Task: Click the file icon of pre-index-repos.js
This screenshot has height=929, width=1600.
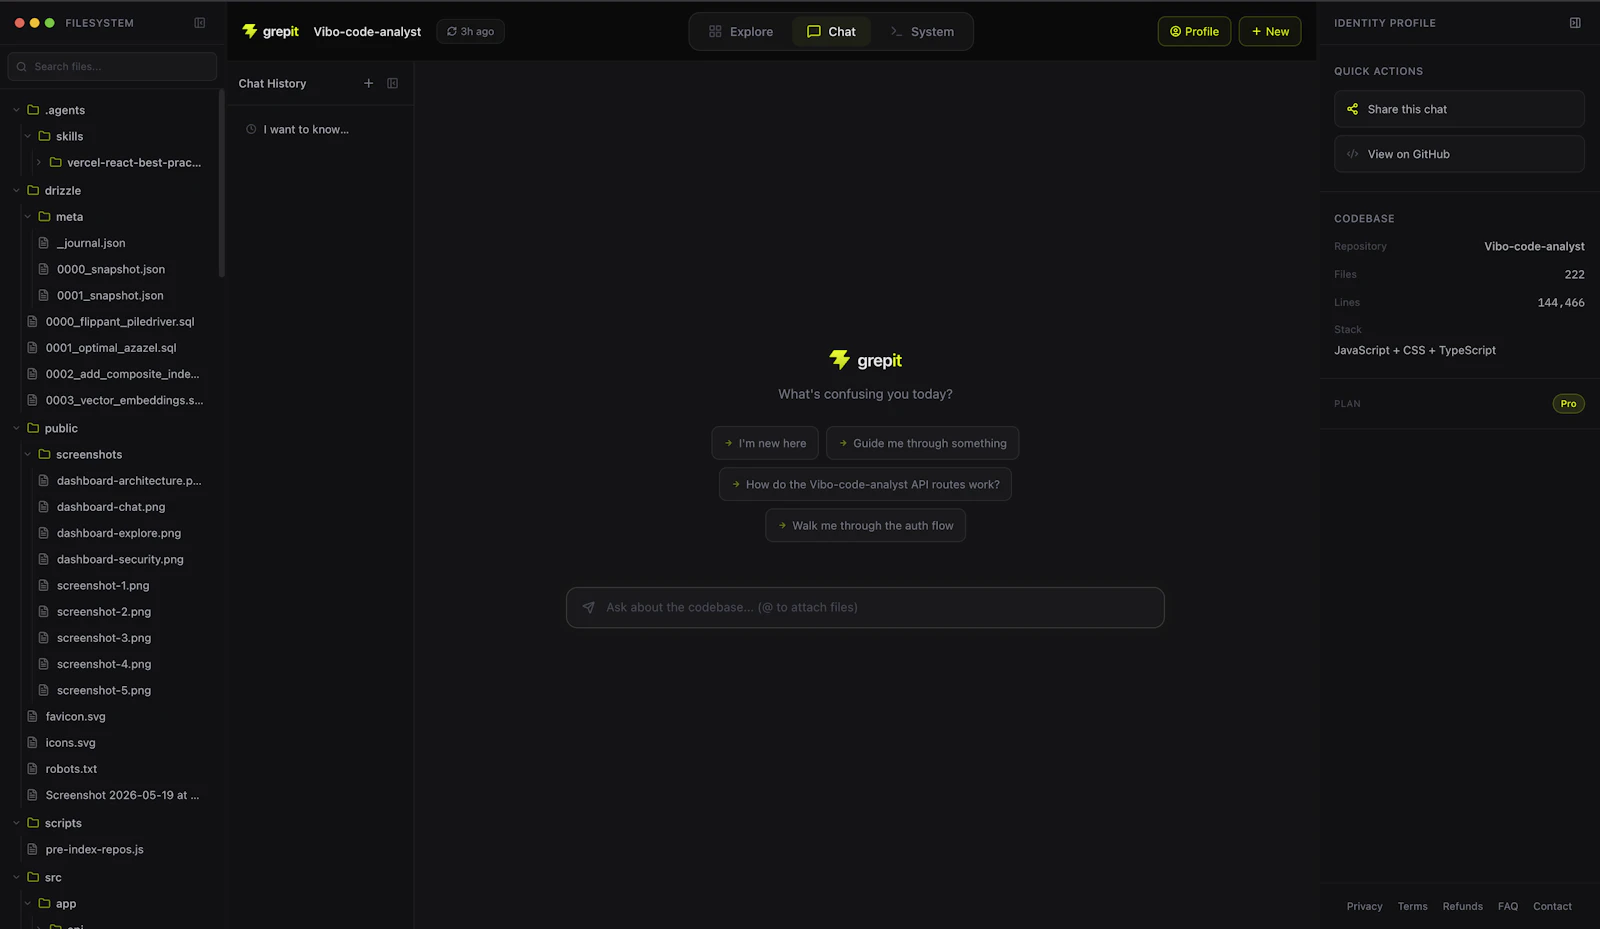Action: coord(32,849)
